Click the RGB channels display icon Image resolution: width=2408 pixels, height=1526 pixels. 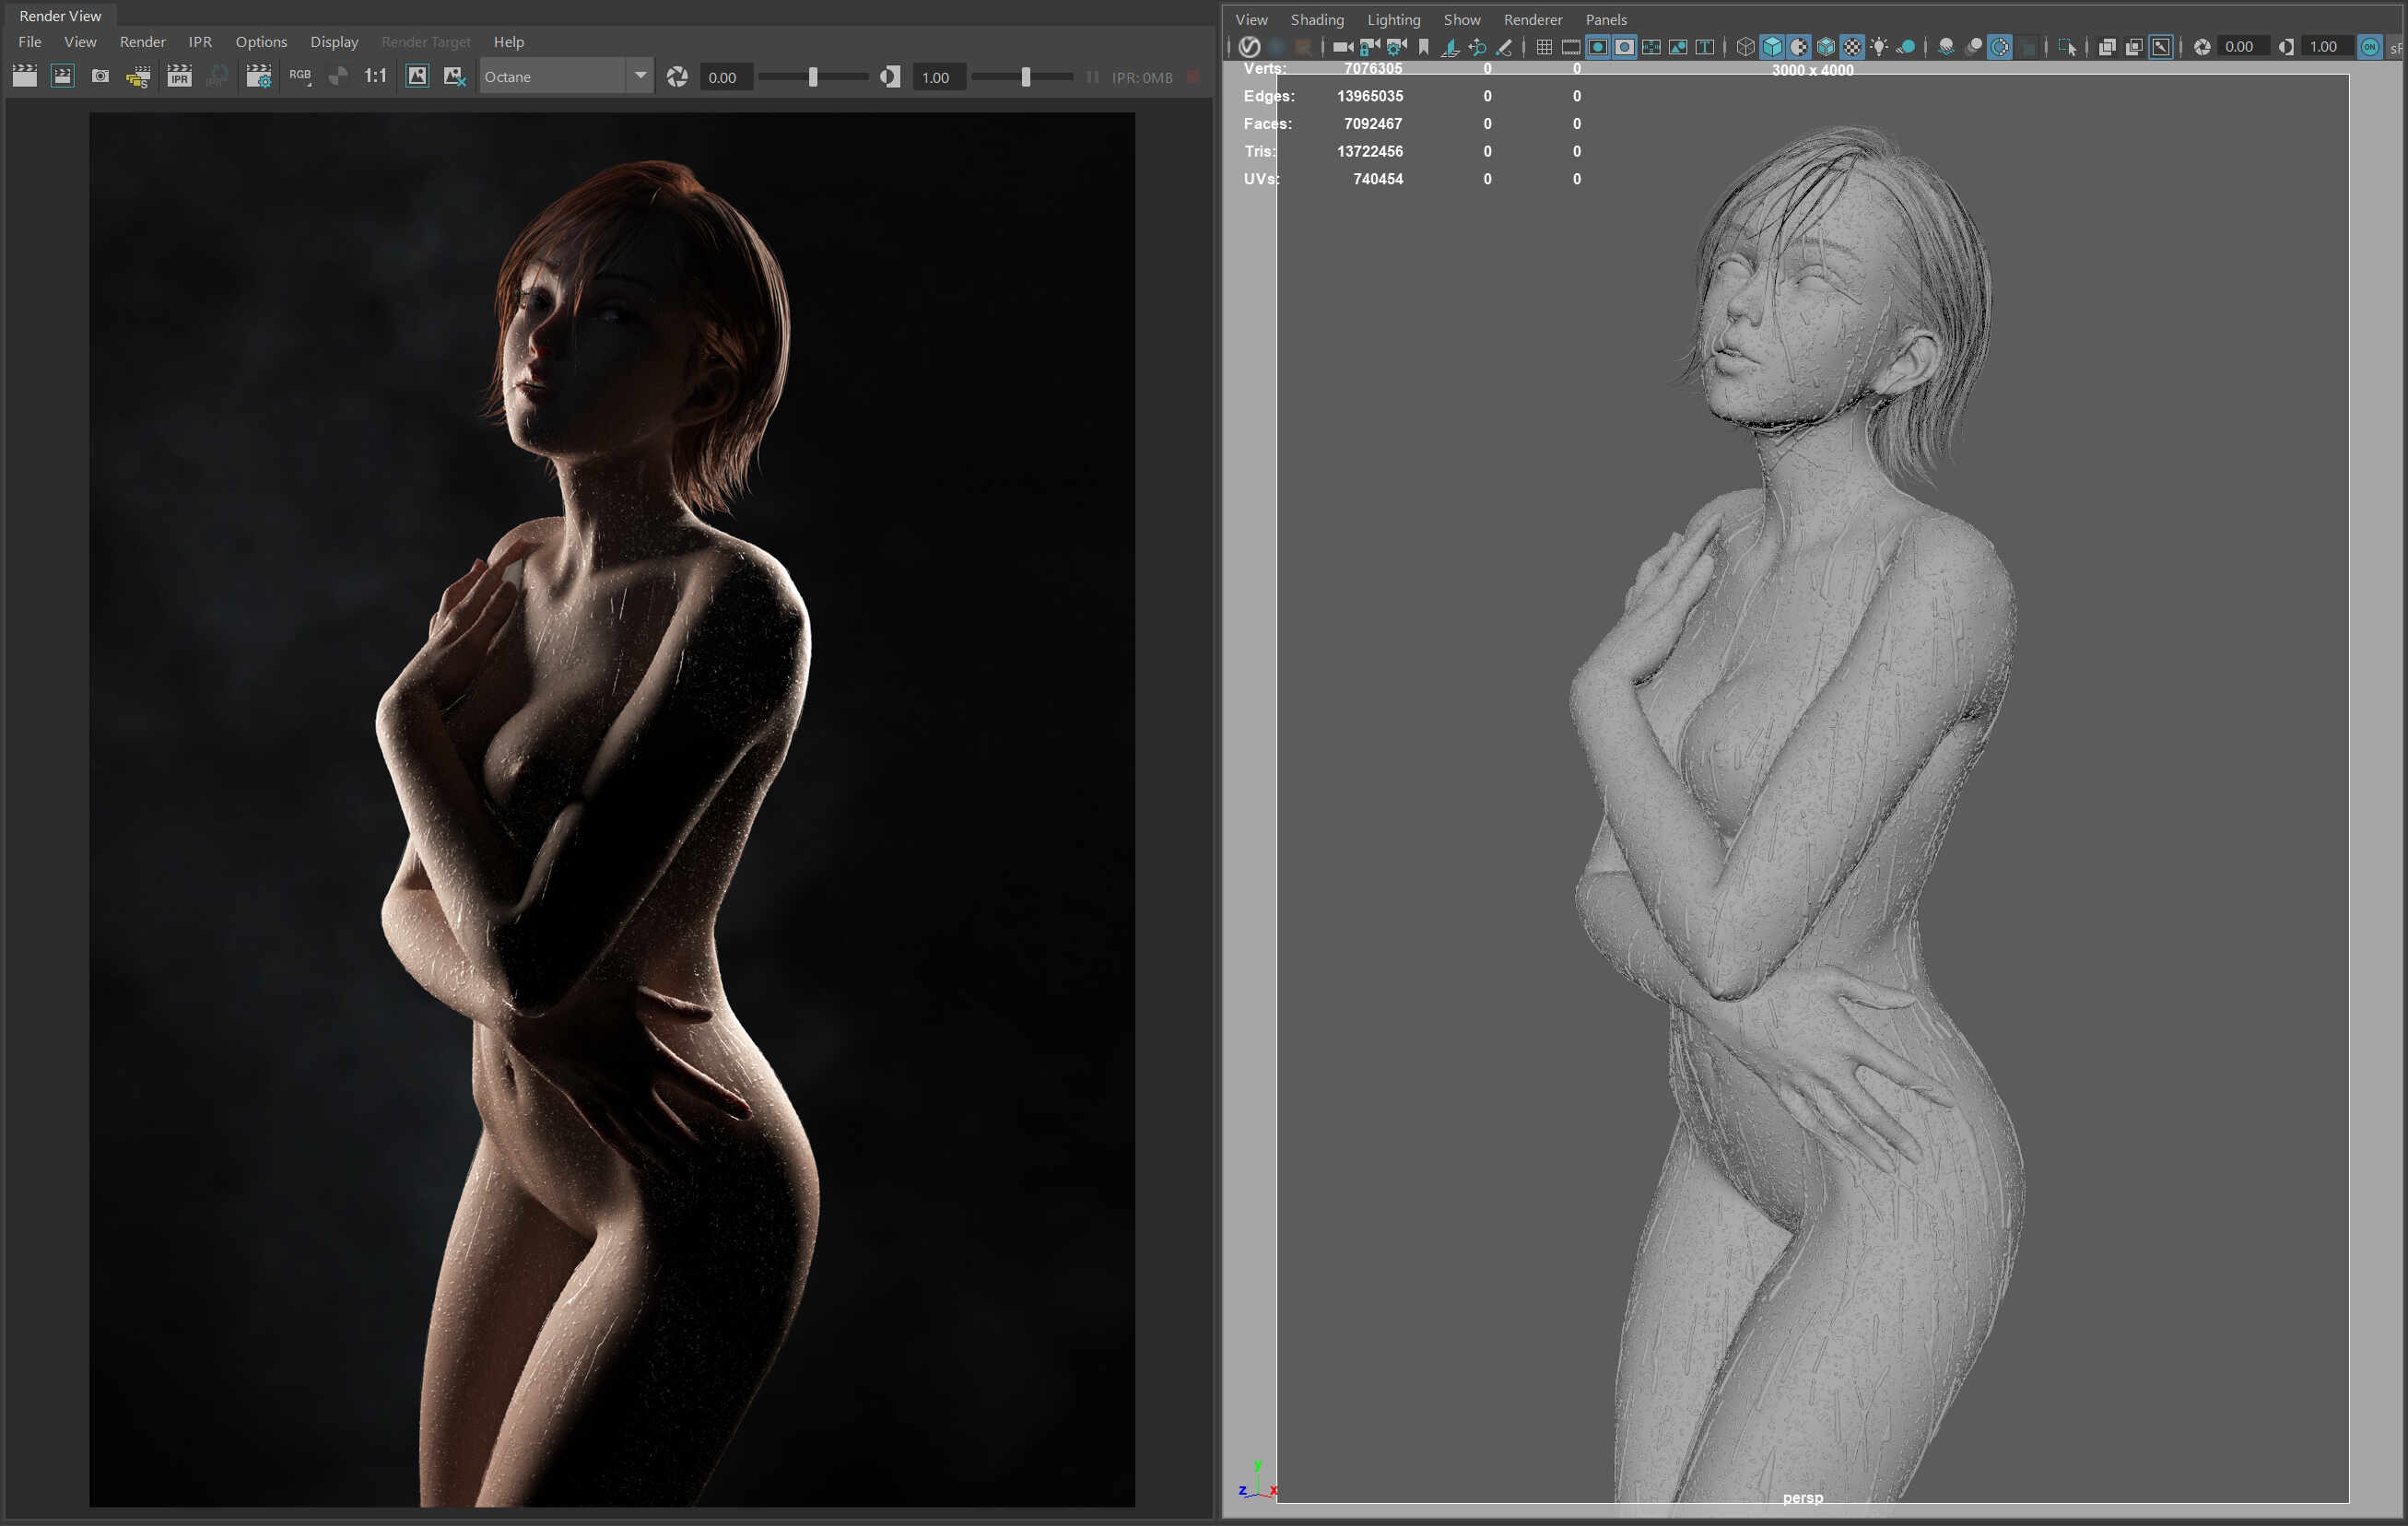pyautogui.click(x=300, y=77)
